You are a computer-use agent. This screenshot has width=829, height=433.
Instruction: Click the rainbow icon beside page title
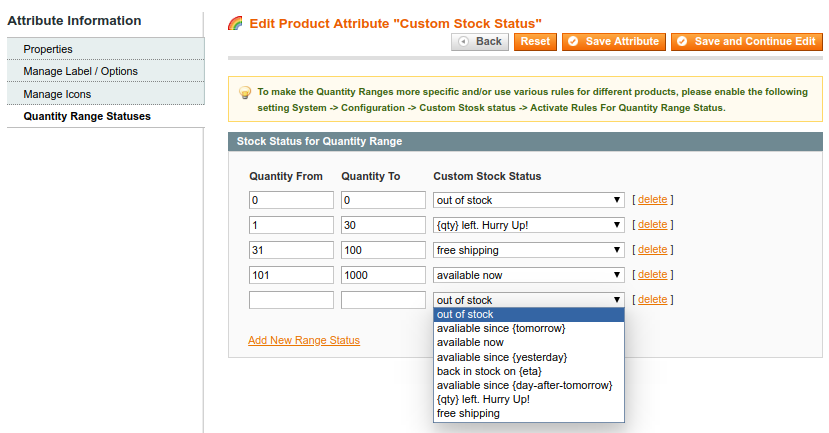[x=235, y=22]
